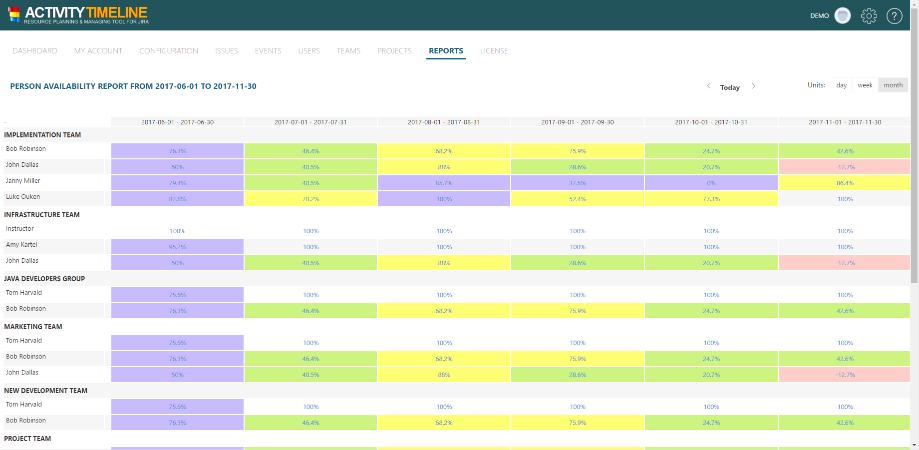Go to the License tab
The image size is (919, 450).
[x=494, y=51]
